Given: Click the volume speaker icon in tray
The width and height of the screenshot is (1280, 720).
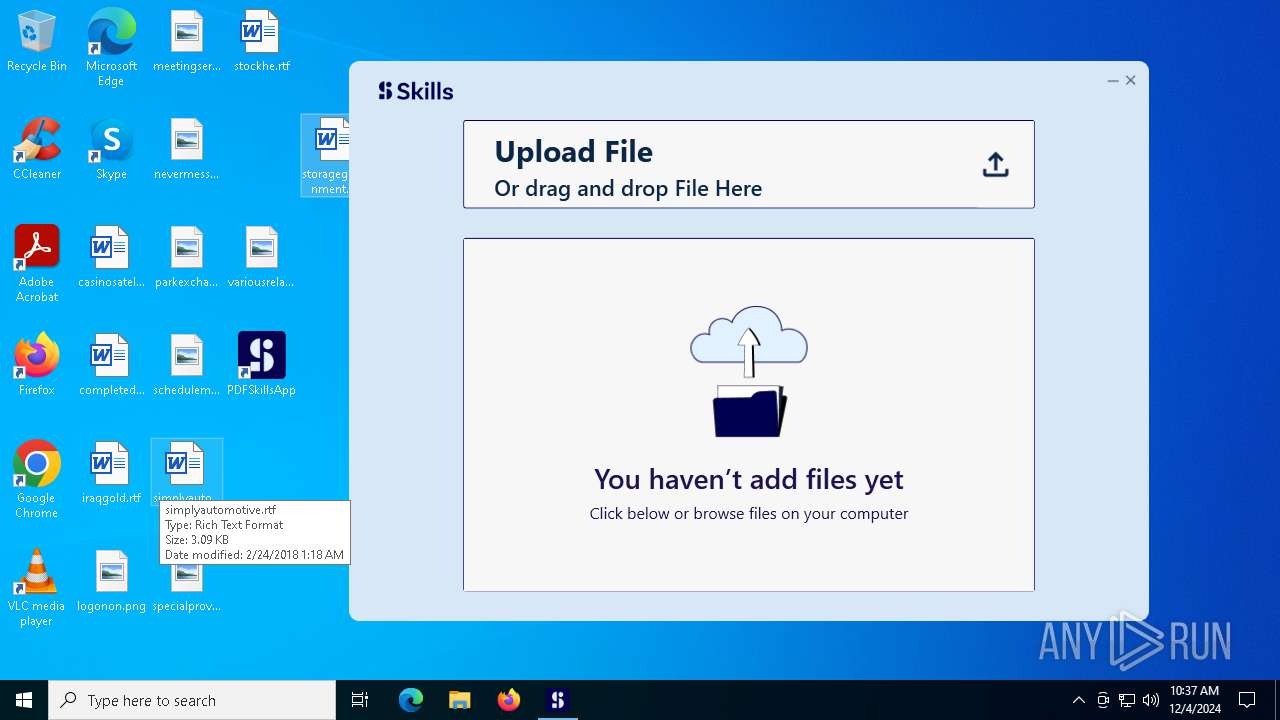Looking at the screenshot, I should point(1151,700).
